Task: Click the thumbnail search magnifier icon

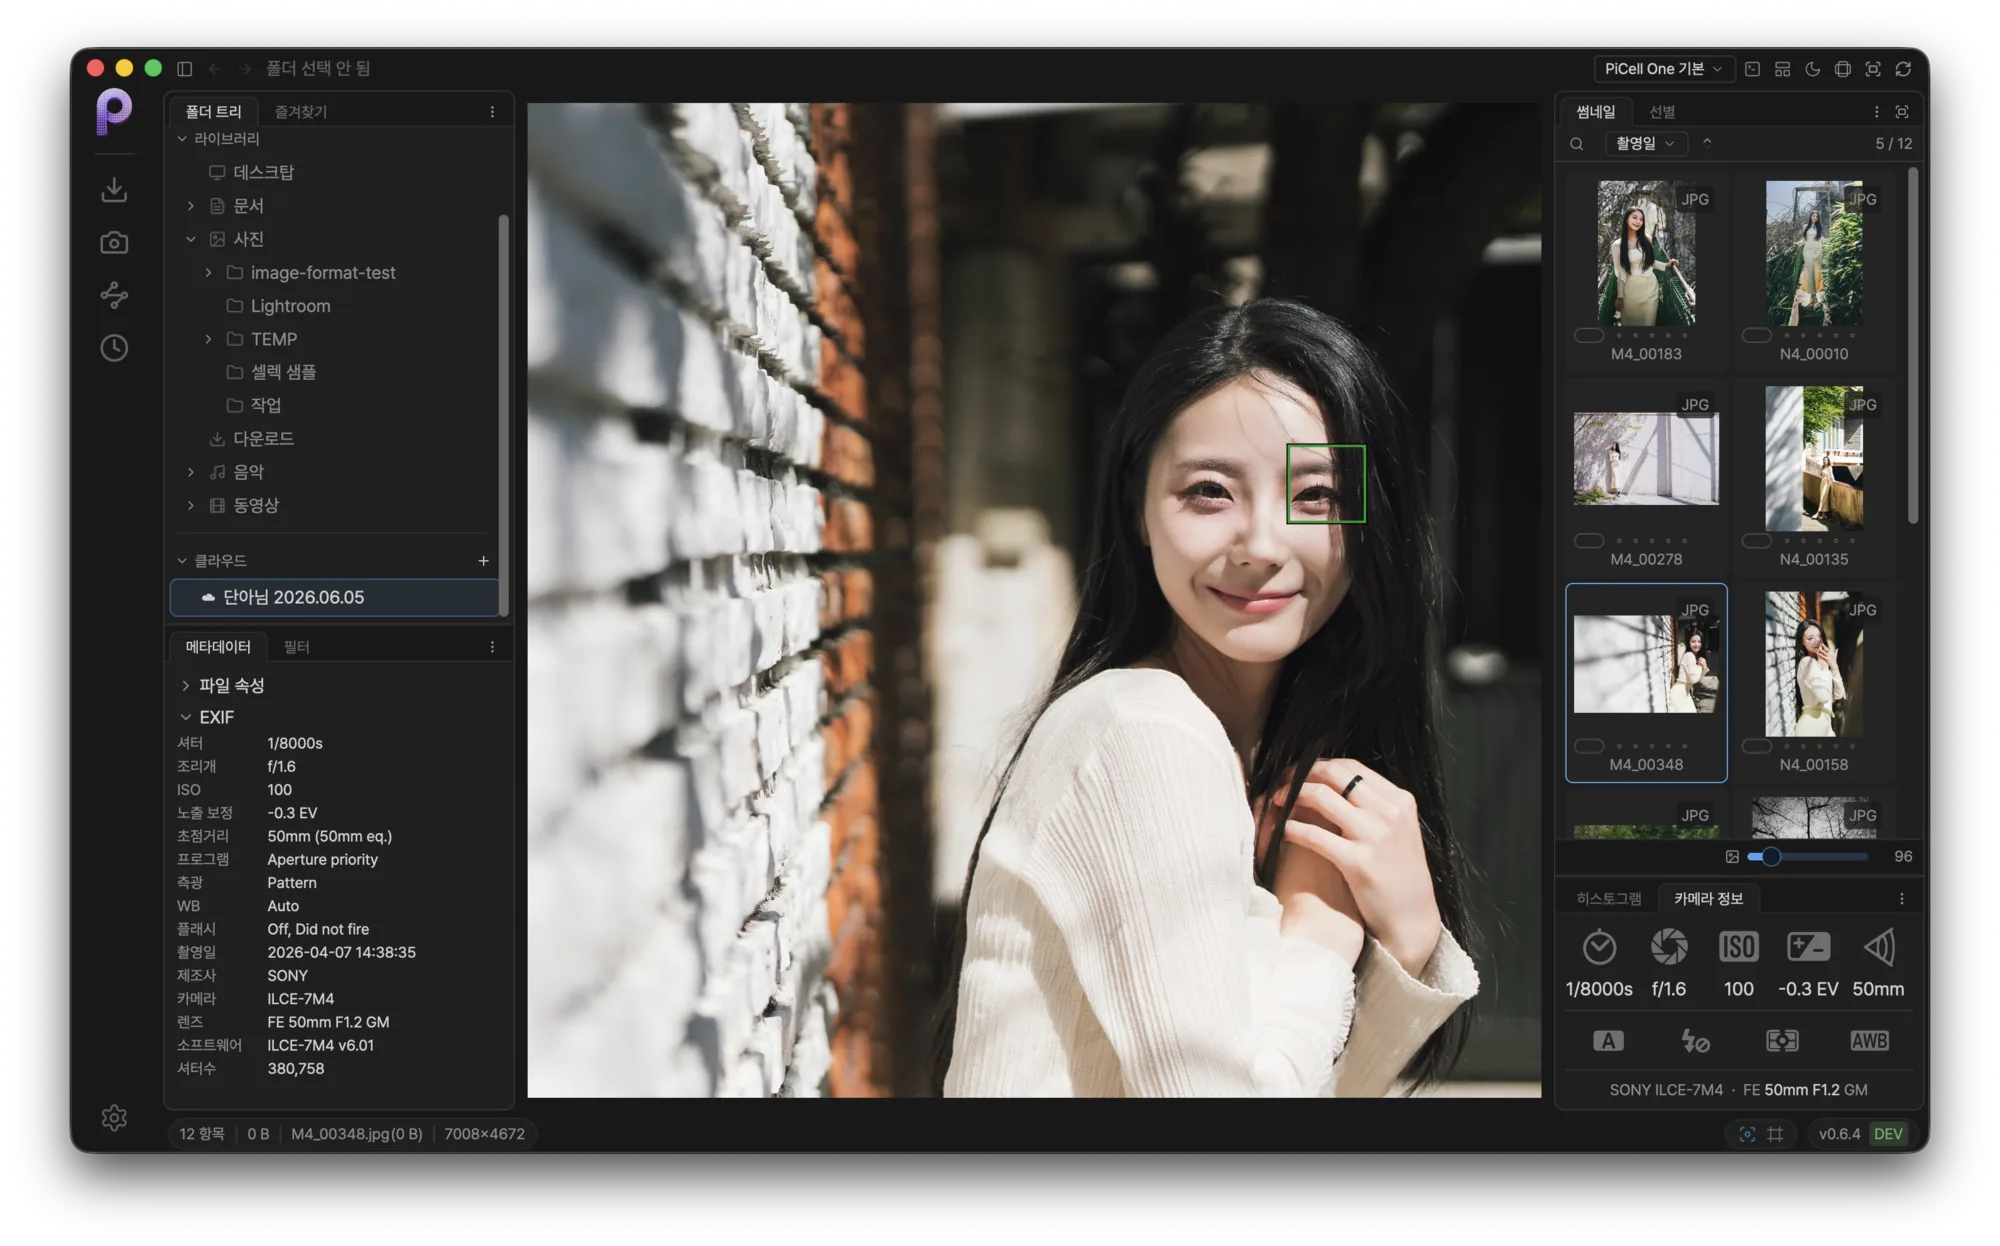Action: 1577,144
